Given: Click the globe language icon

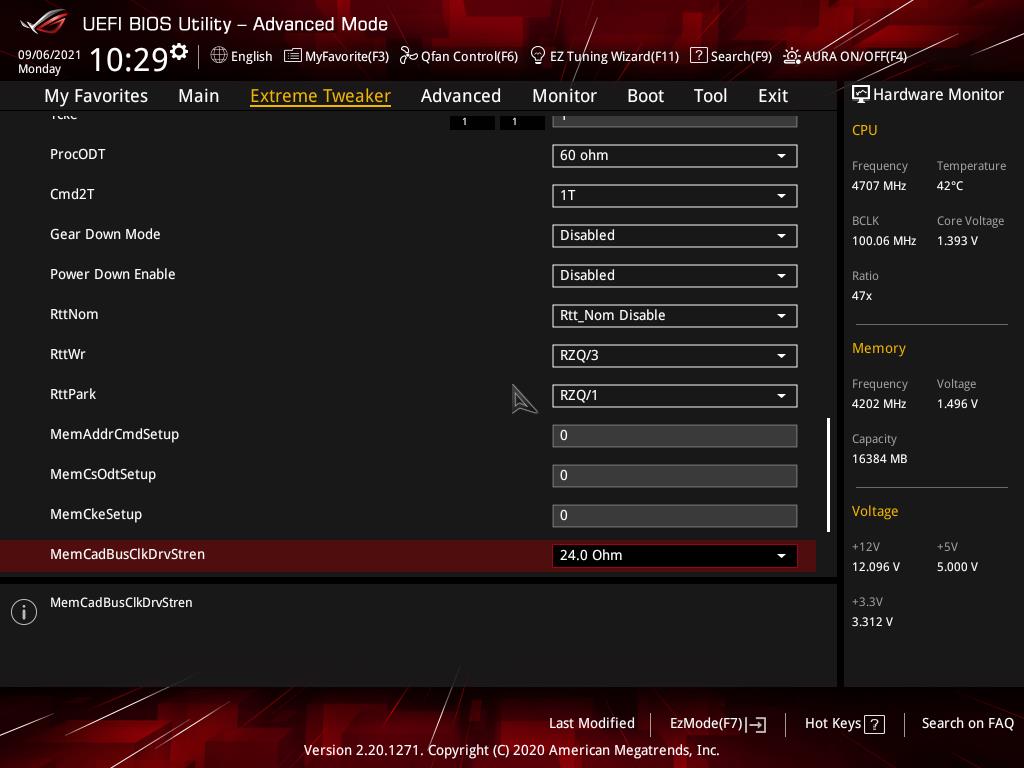Looking at the screenshot, I should tap(219, 55).
